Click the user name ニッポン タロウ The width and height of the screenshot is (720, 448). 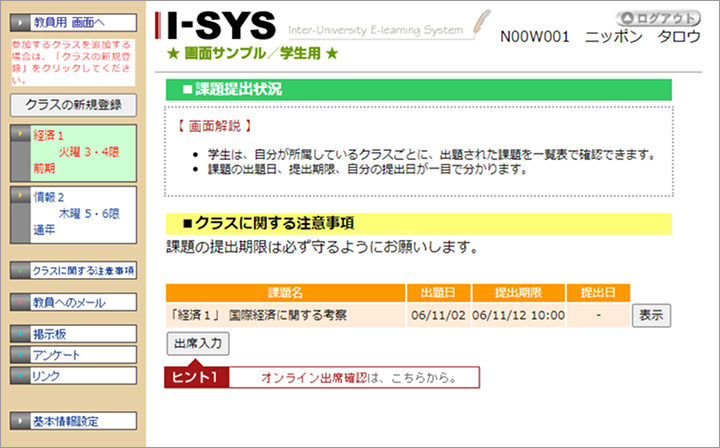tap(643, 37)
